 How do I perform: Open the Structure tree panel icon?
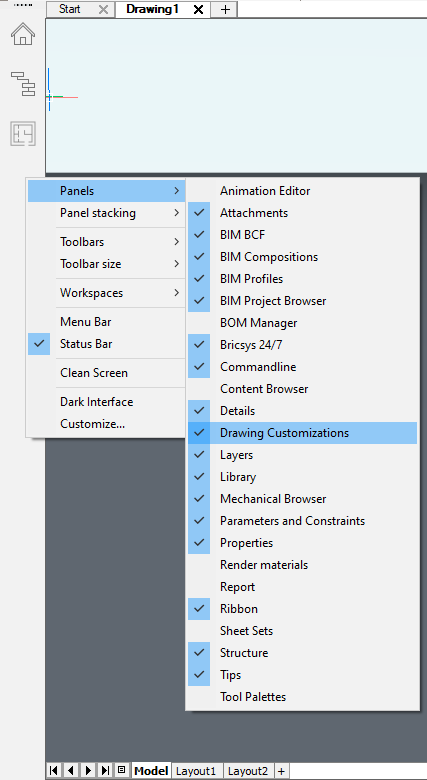pyautogui.click(x=23, y=84)
